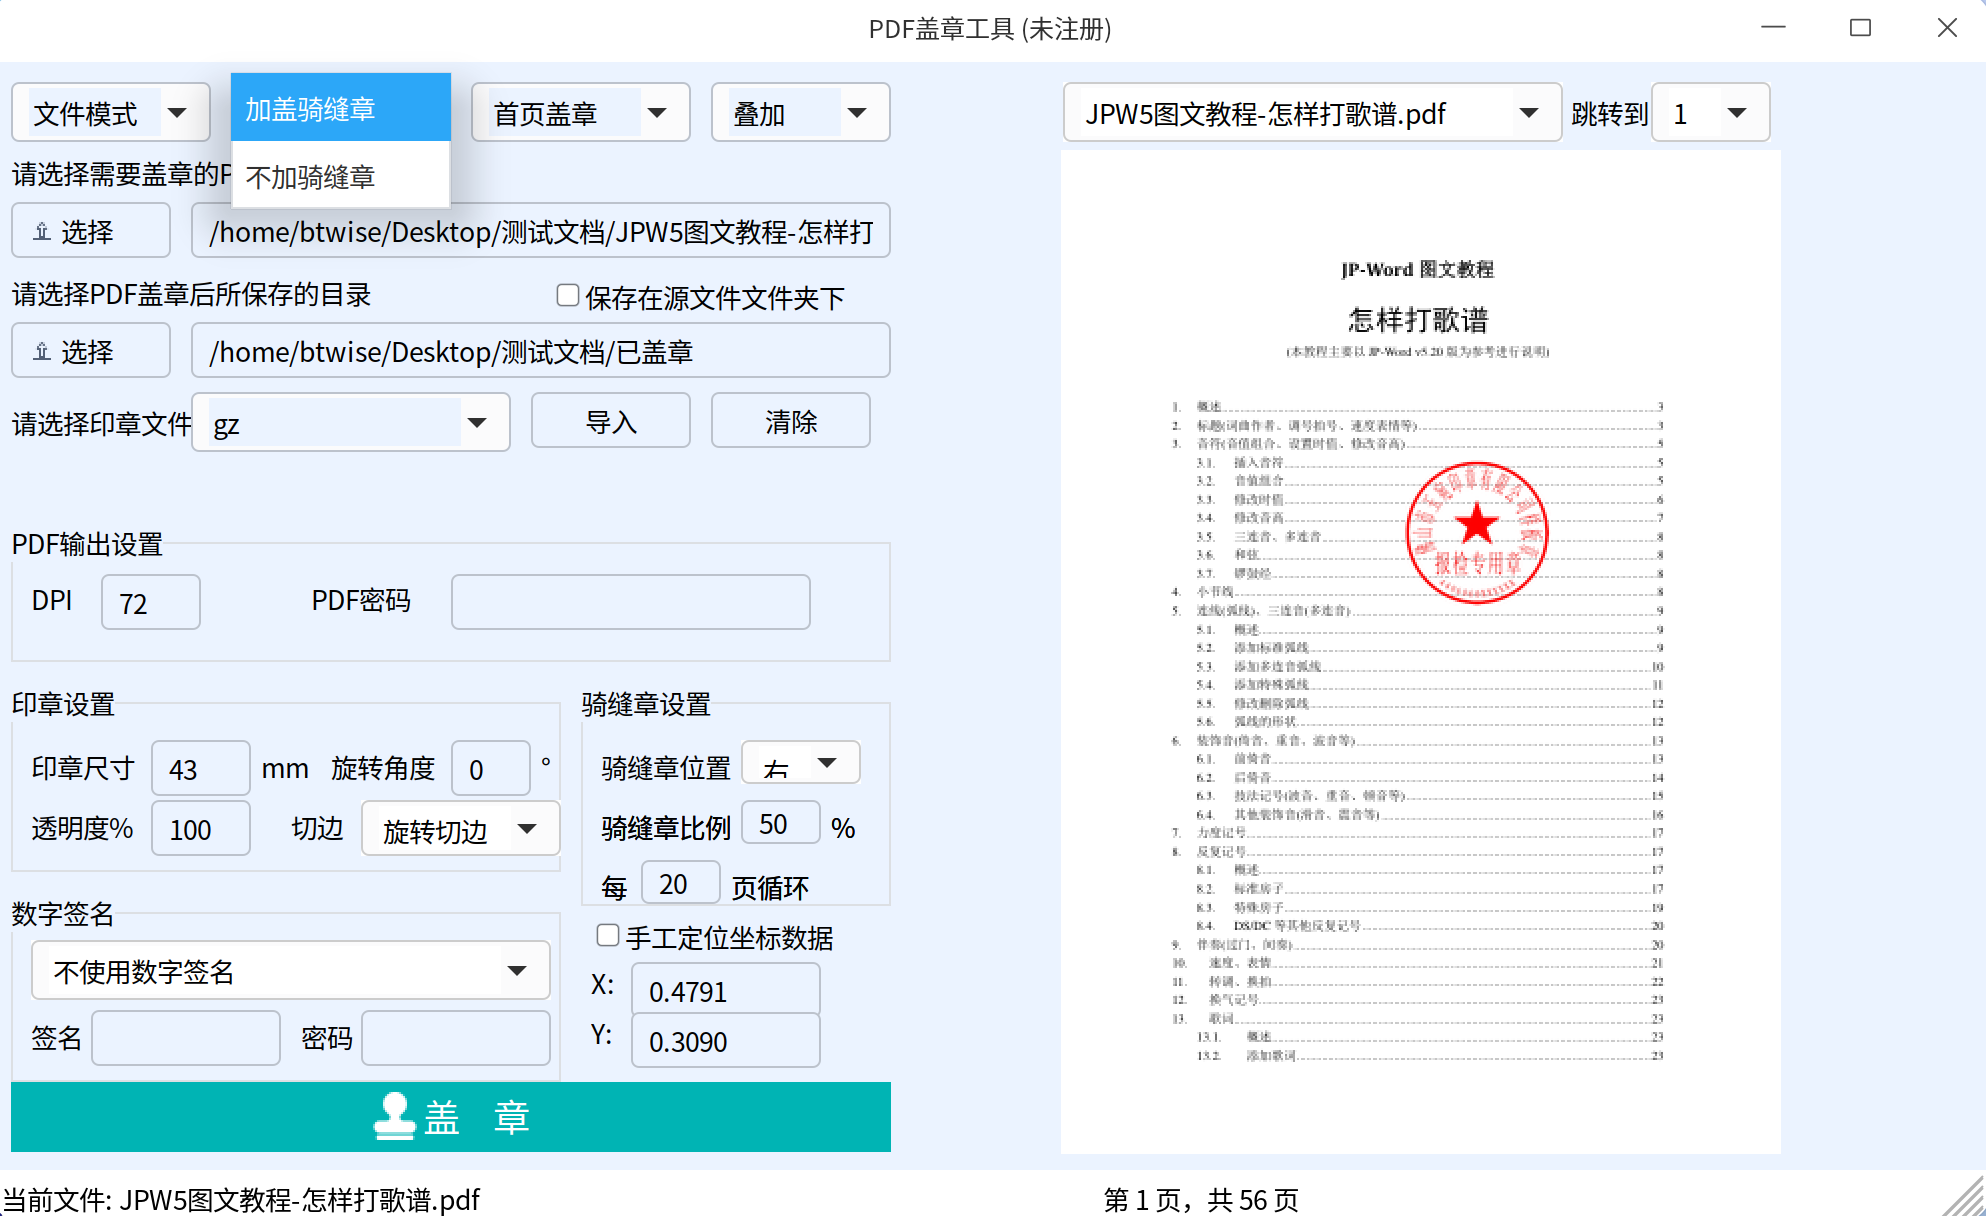1986x1216 pixels.
Task: Click the 清除 button
Action: coord(791,421)
